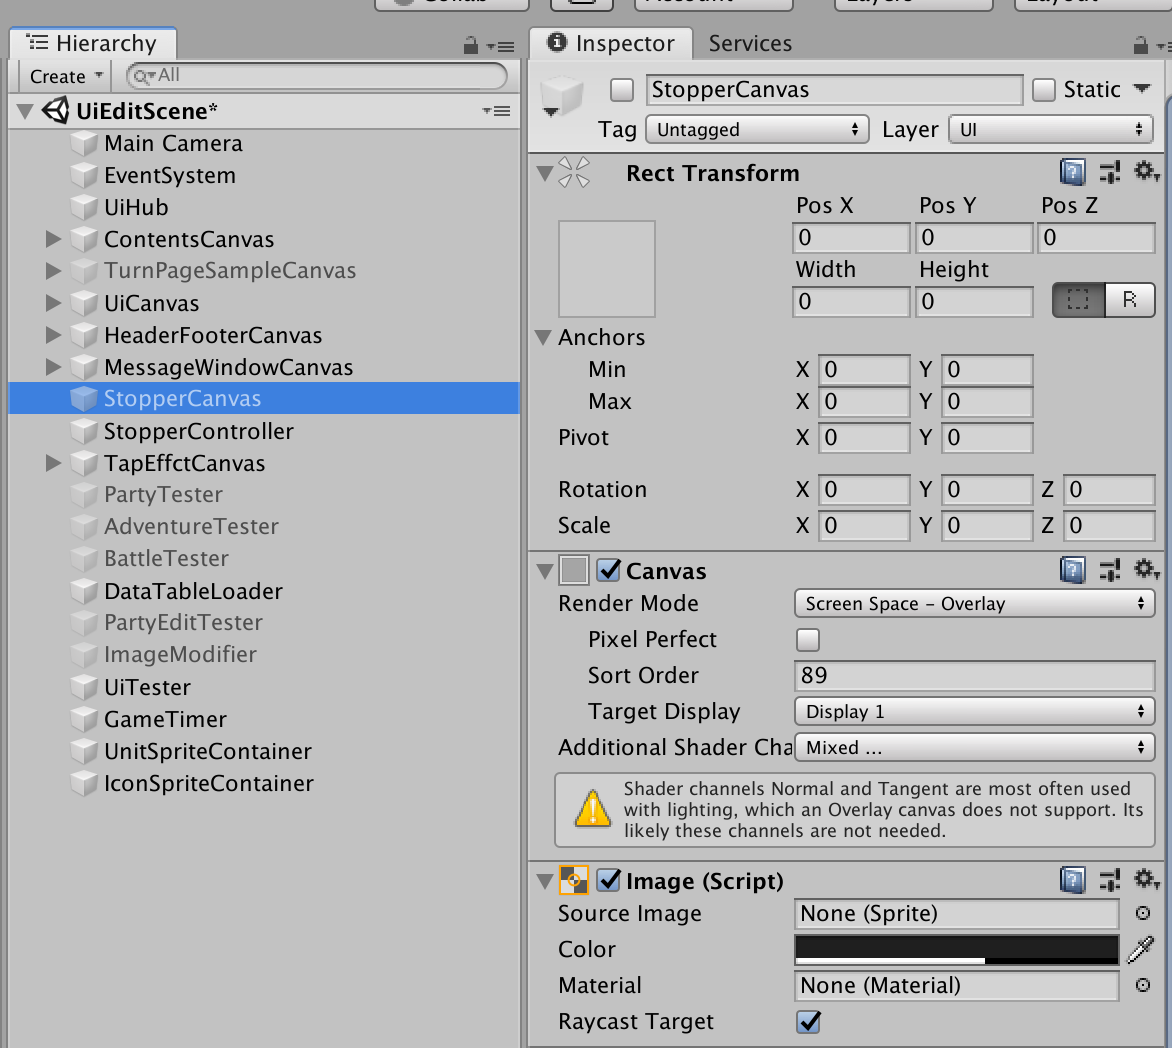This screenshot has width=1172, height=1048.
Task: Select the Inspector tab
Action: 611,43
